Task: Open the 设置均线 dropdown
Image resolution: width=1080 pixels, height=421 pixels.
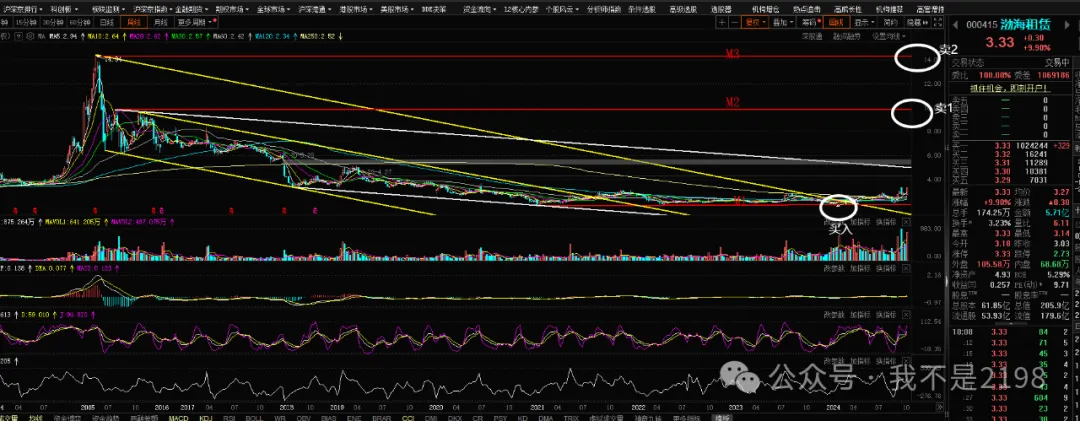Action: pyautogui.click(x=889, y=37)
